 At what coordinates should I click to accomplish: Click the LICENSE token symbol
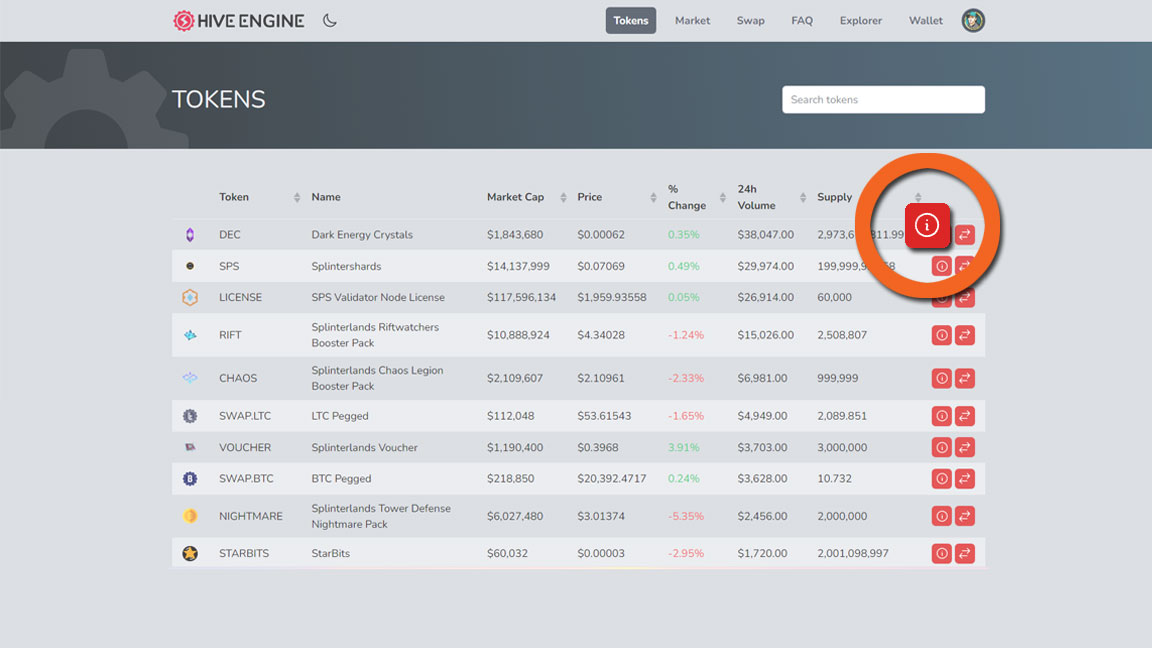240,298
